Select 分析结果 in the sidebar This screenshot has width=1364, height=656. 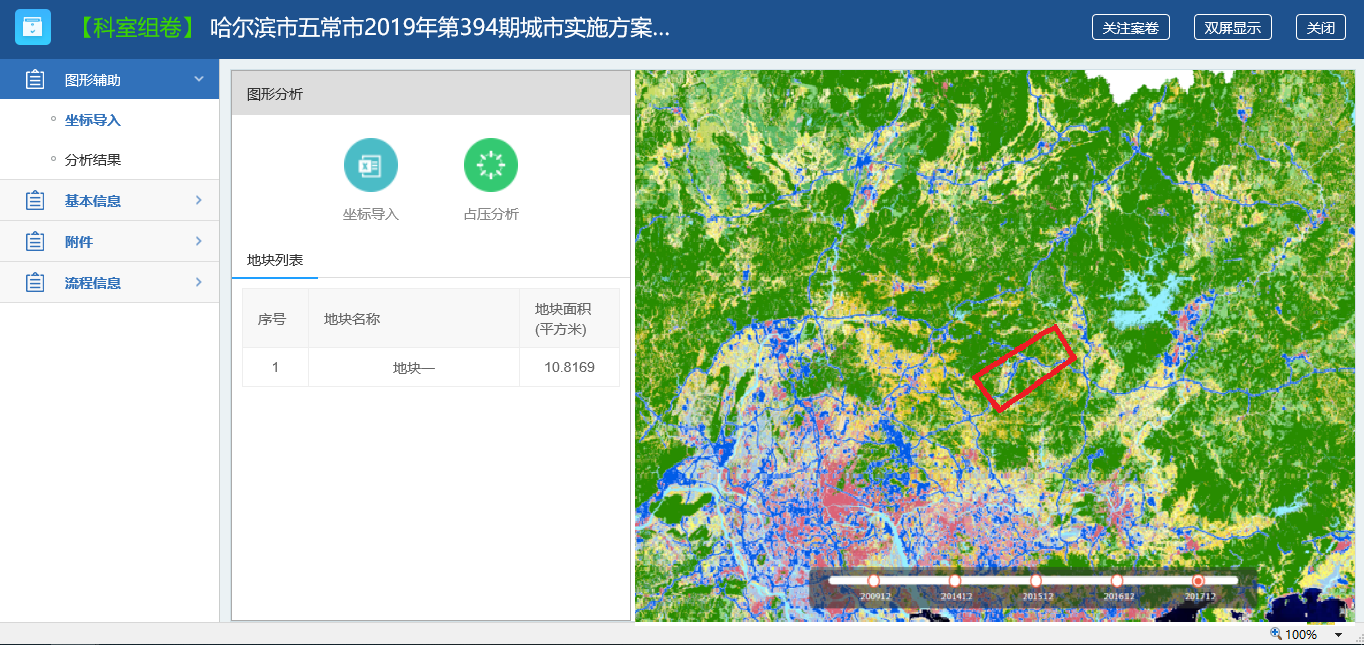point(93,160)
